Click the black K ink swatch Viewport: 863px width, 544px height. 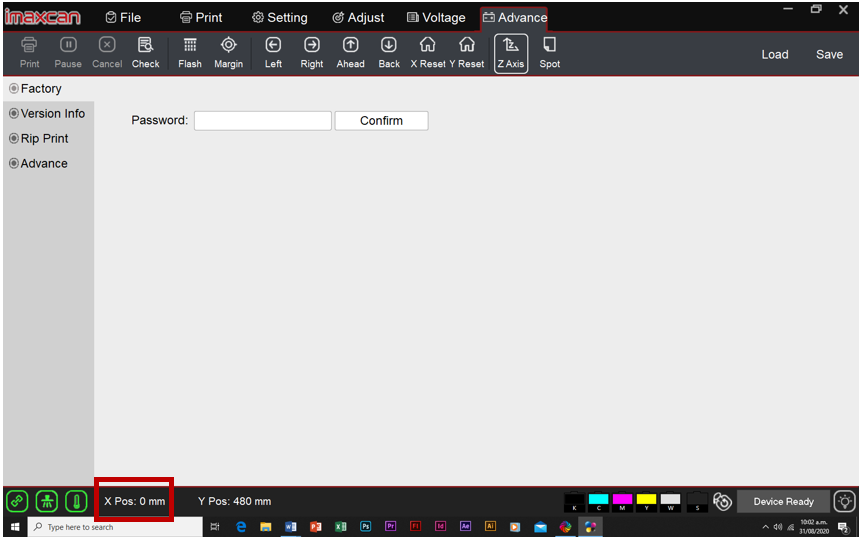(x=574, y=502)
